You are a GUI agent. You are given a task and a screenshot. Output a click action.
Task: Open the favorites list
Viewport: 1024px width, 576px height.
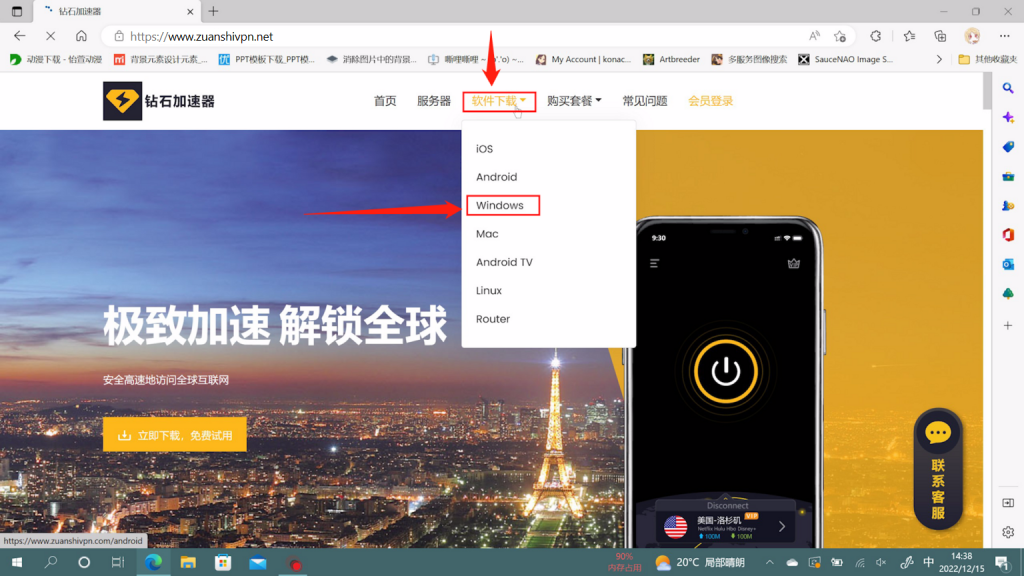[909, 36]
